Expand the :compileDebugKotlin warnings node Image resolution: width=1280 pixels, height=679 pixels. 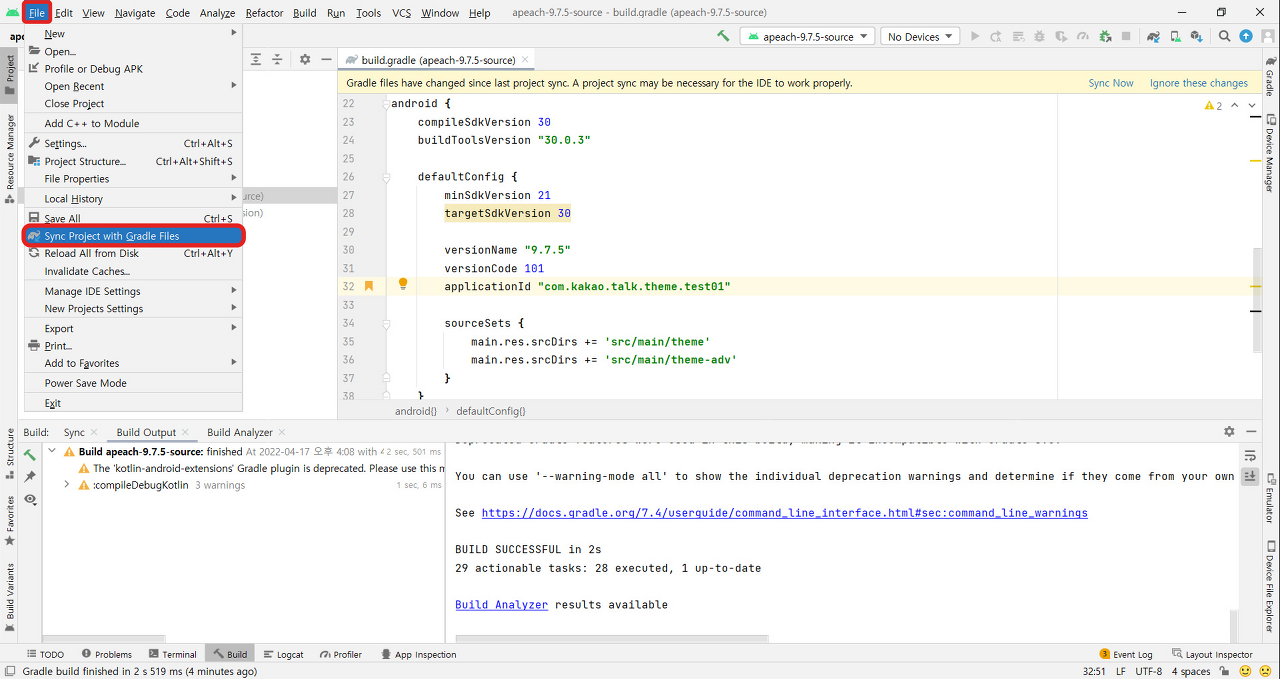(x=66, y=484)
